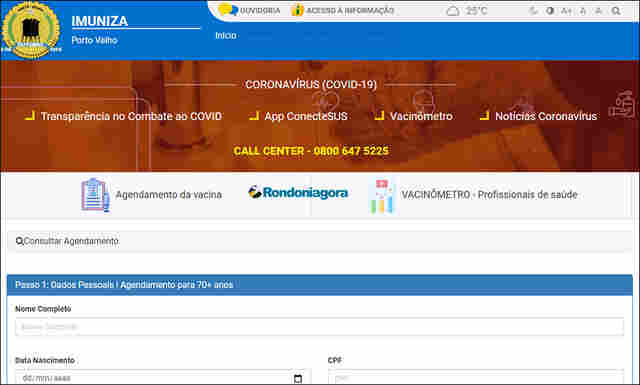
Task: Toggle high contrast mode icon
Action: [550, 11]
